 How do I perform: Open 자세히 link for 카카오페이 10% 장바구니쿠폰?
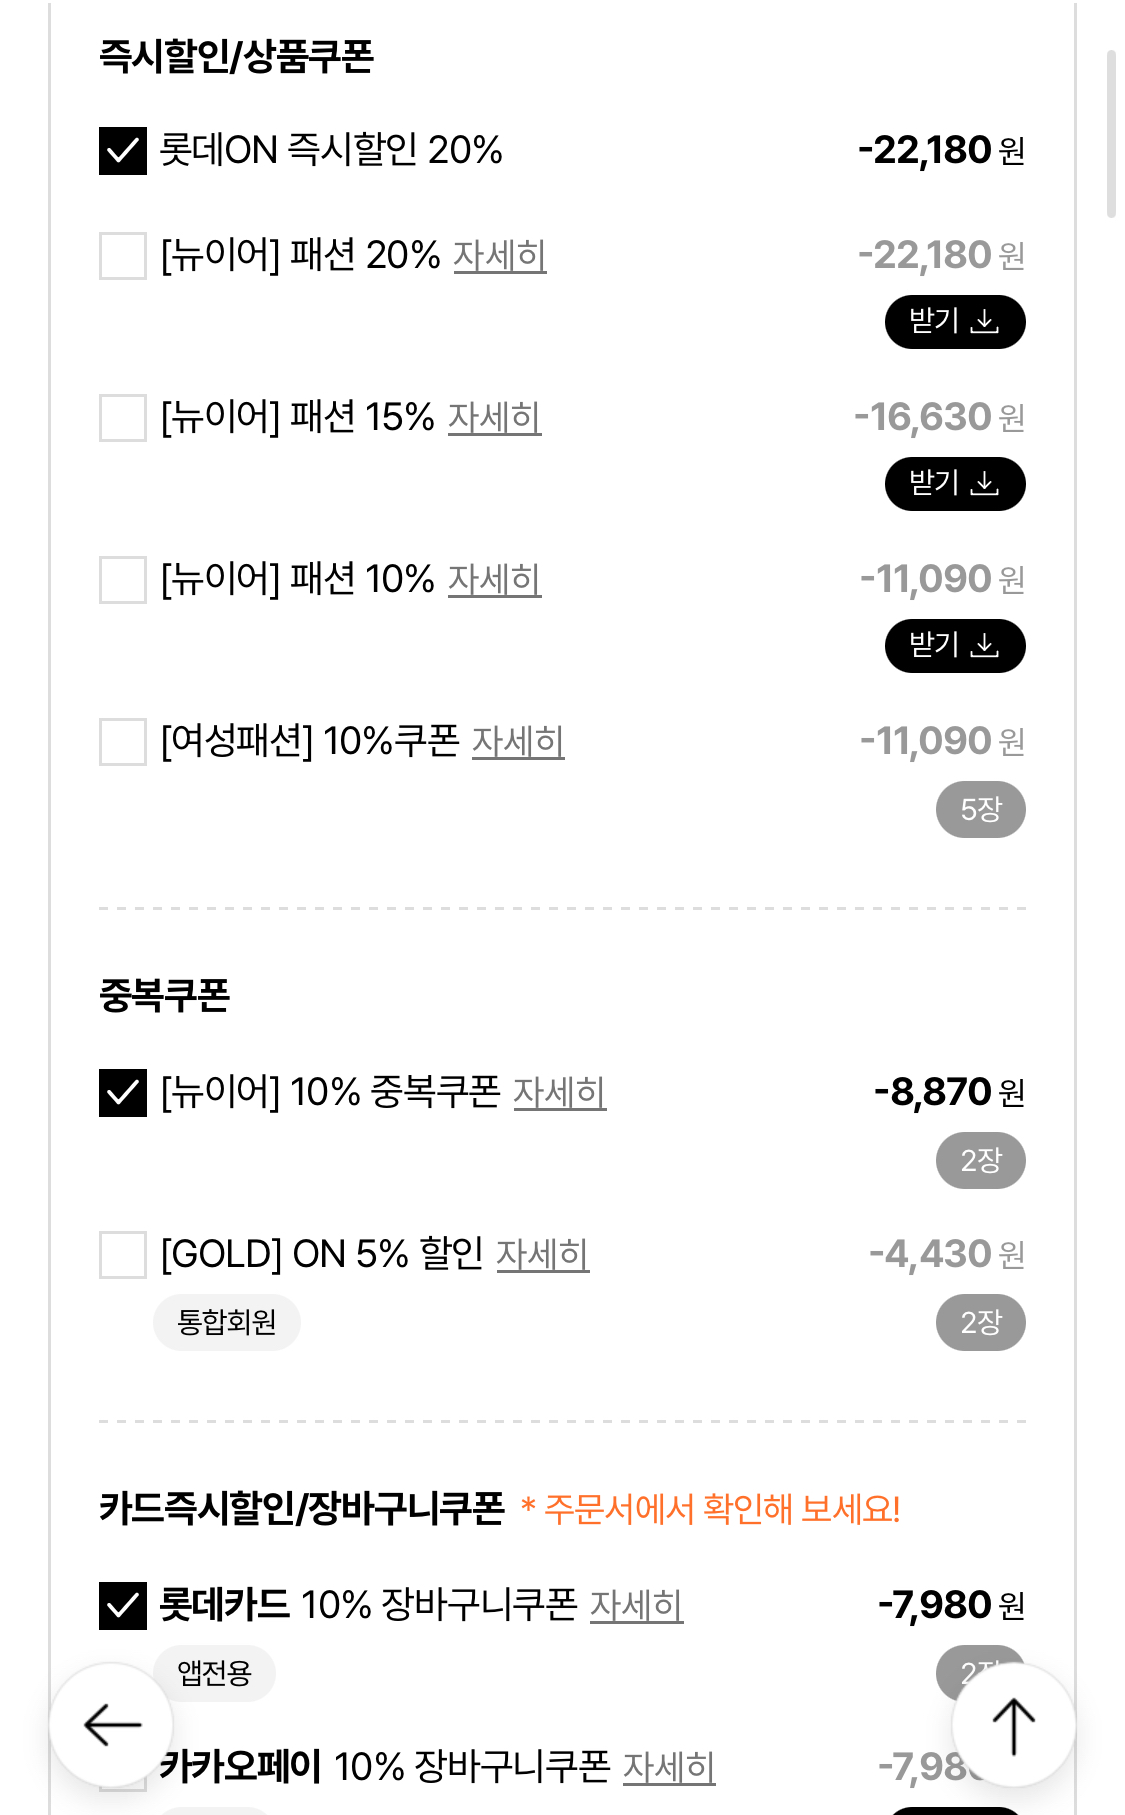pyautogui.click(x=668, y=1768)
